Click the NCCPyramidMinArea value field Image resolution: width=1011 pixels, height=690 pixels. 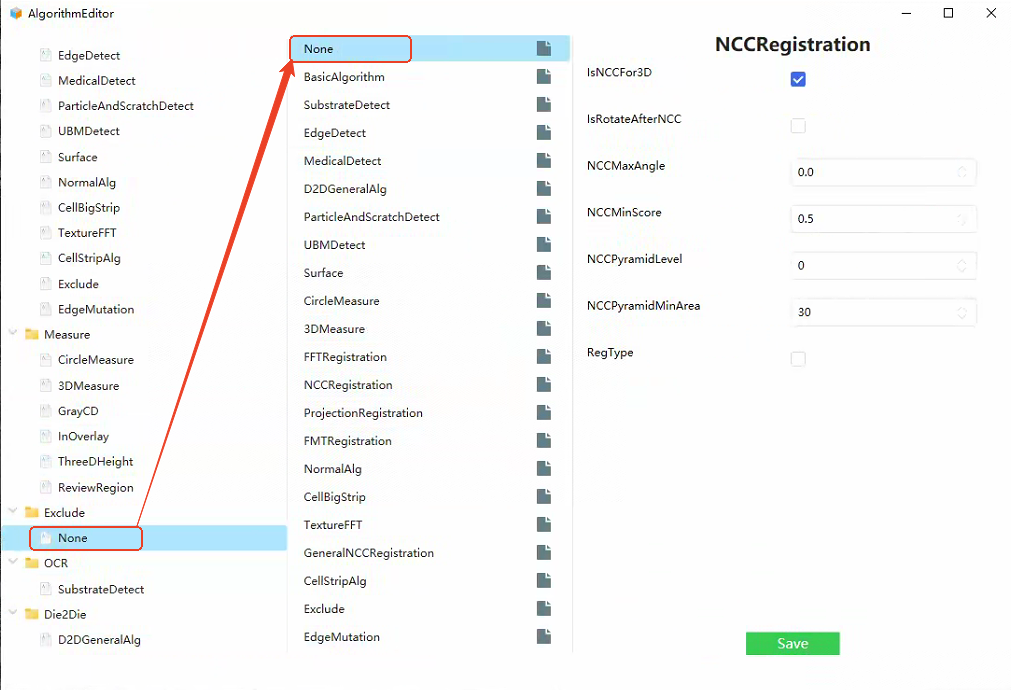click(883, 313)
